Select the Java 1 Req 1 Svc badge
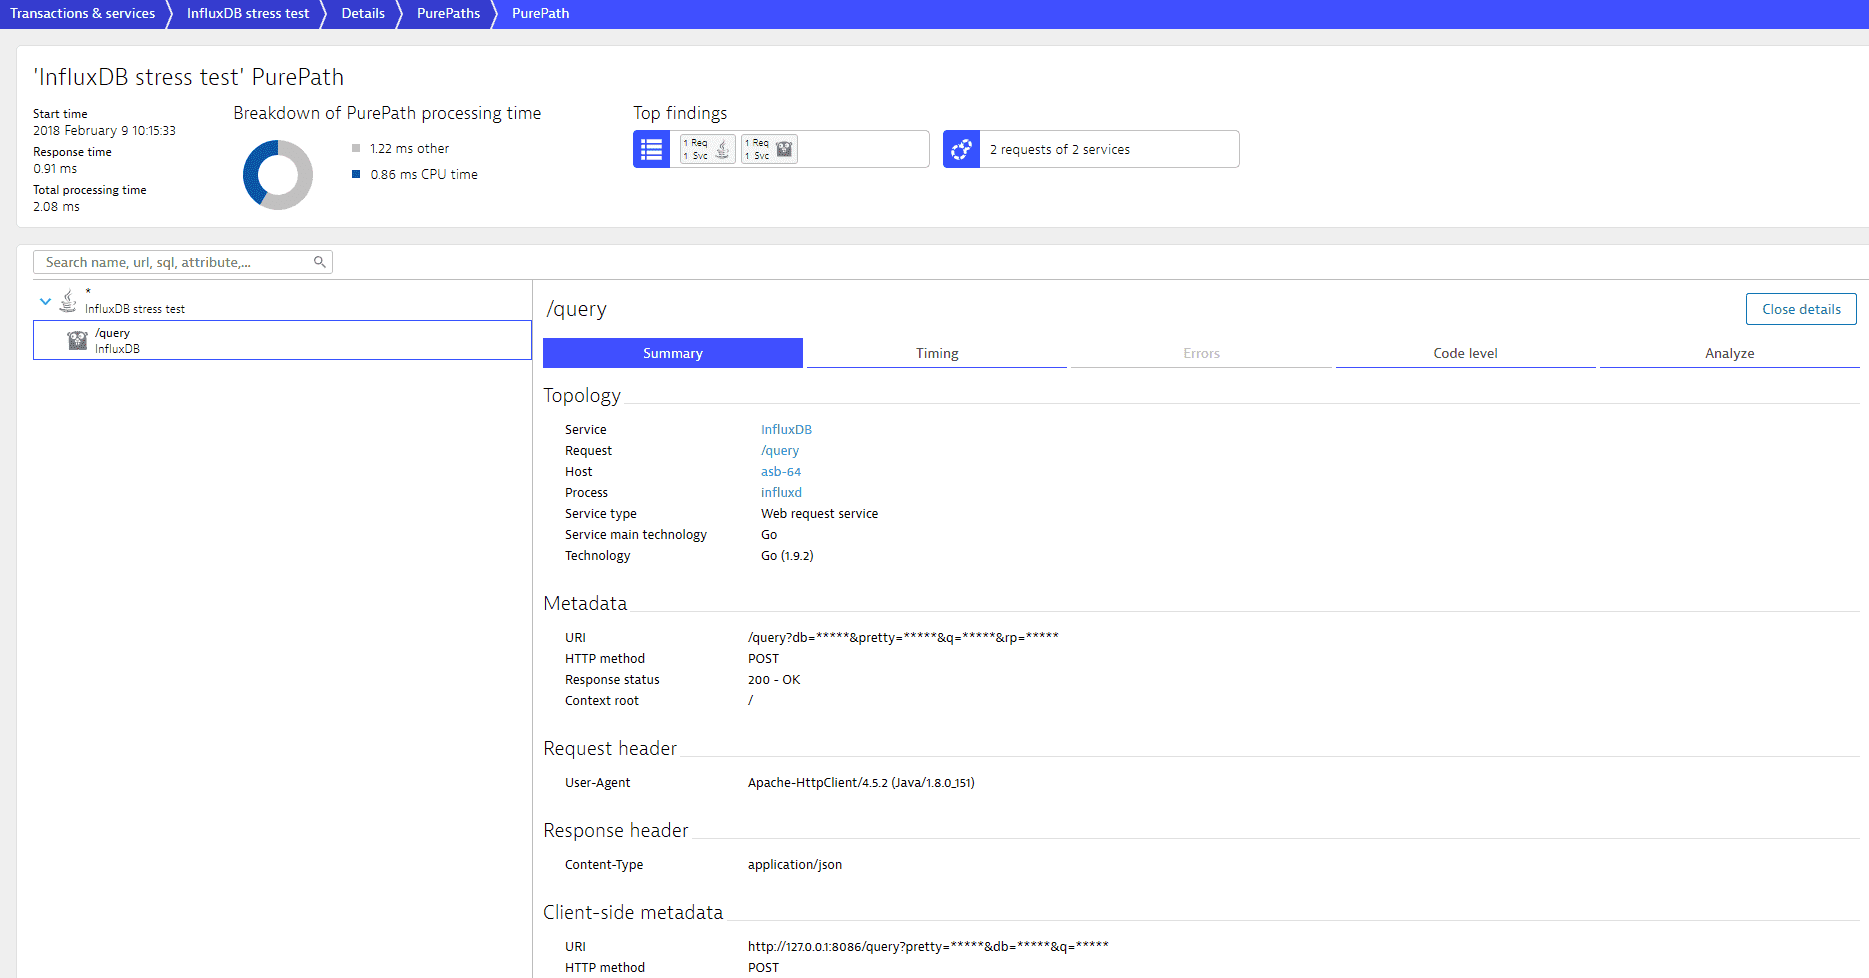1869x978 pixels. pyautogui.click(x=708, y=149)
